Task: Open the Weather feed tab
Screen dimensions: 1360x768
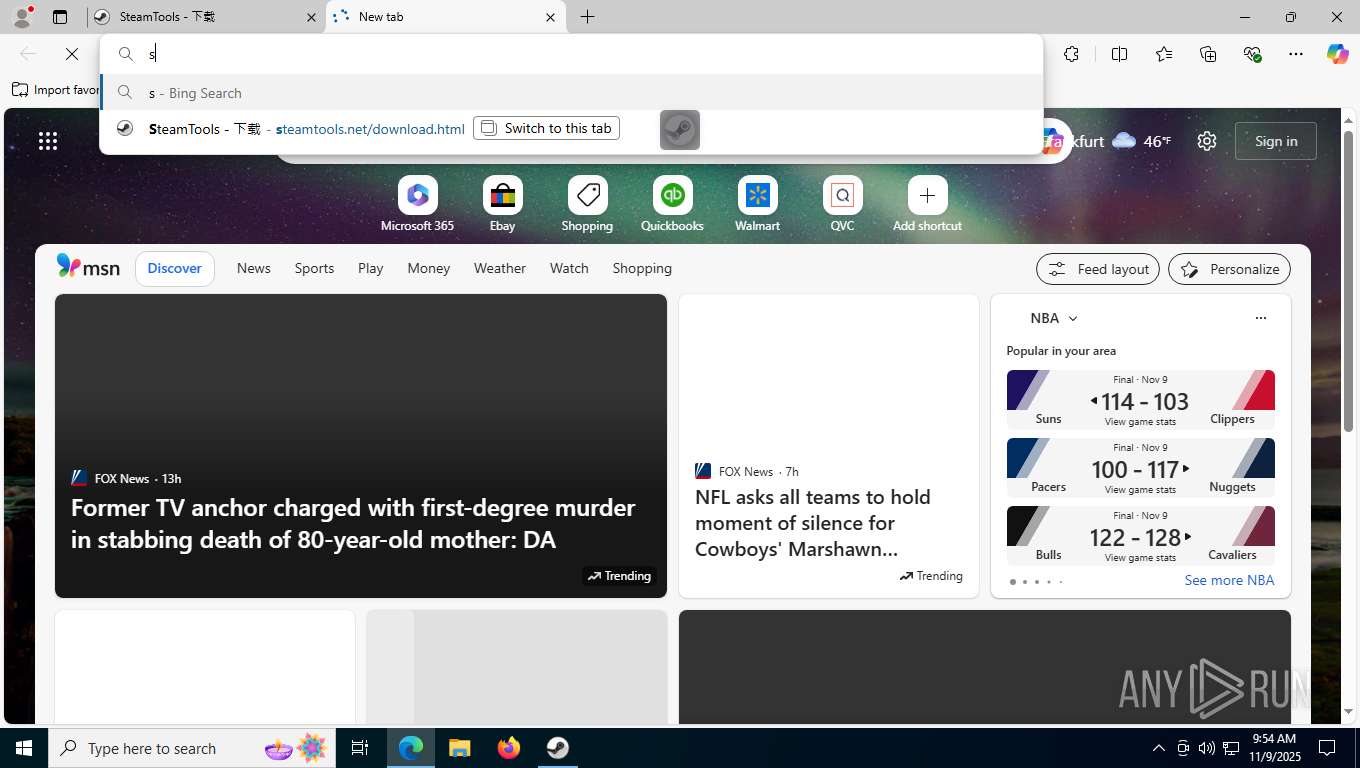Action: click(500, 268)
